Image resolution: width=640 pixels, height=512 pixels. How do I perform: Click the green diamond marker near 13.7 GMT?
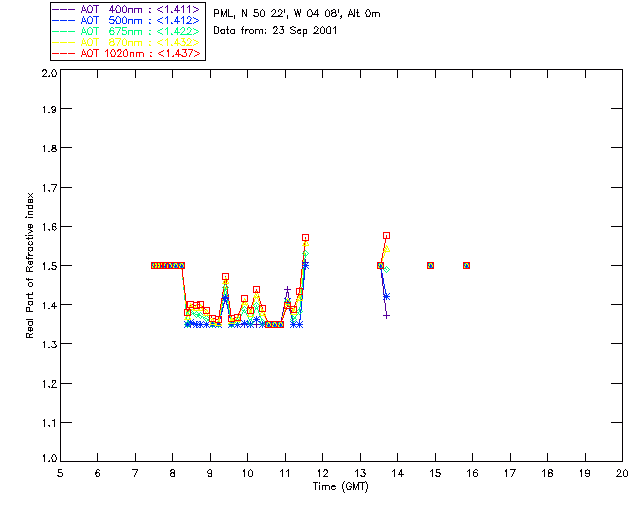[387, 269]
